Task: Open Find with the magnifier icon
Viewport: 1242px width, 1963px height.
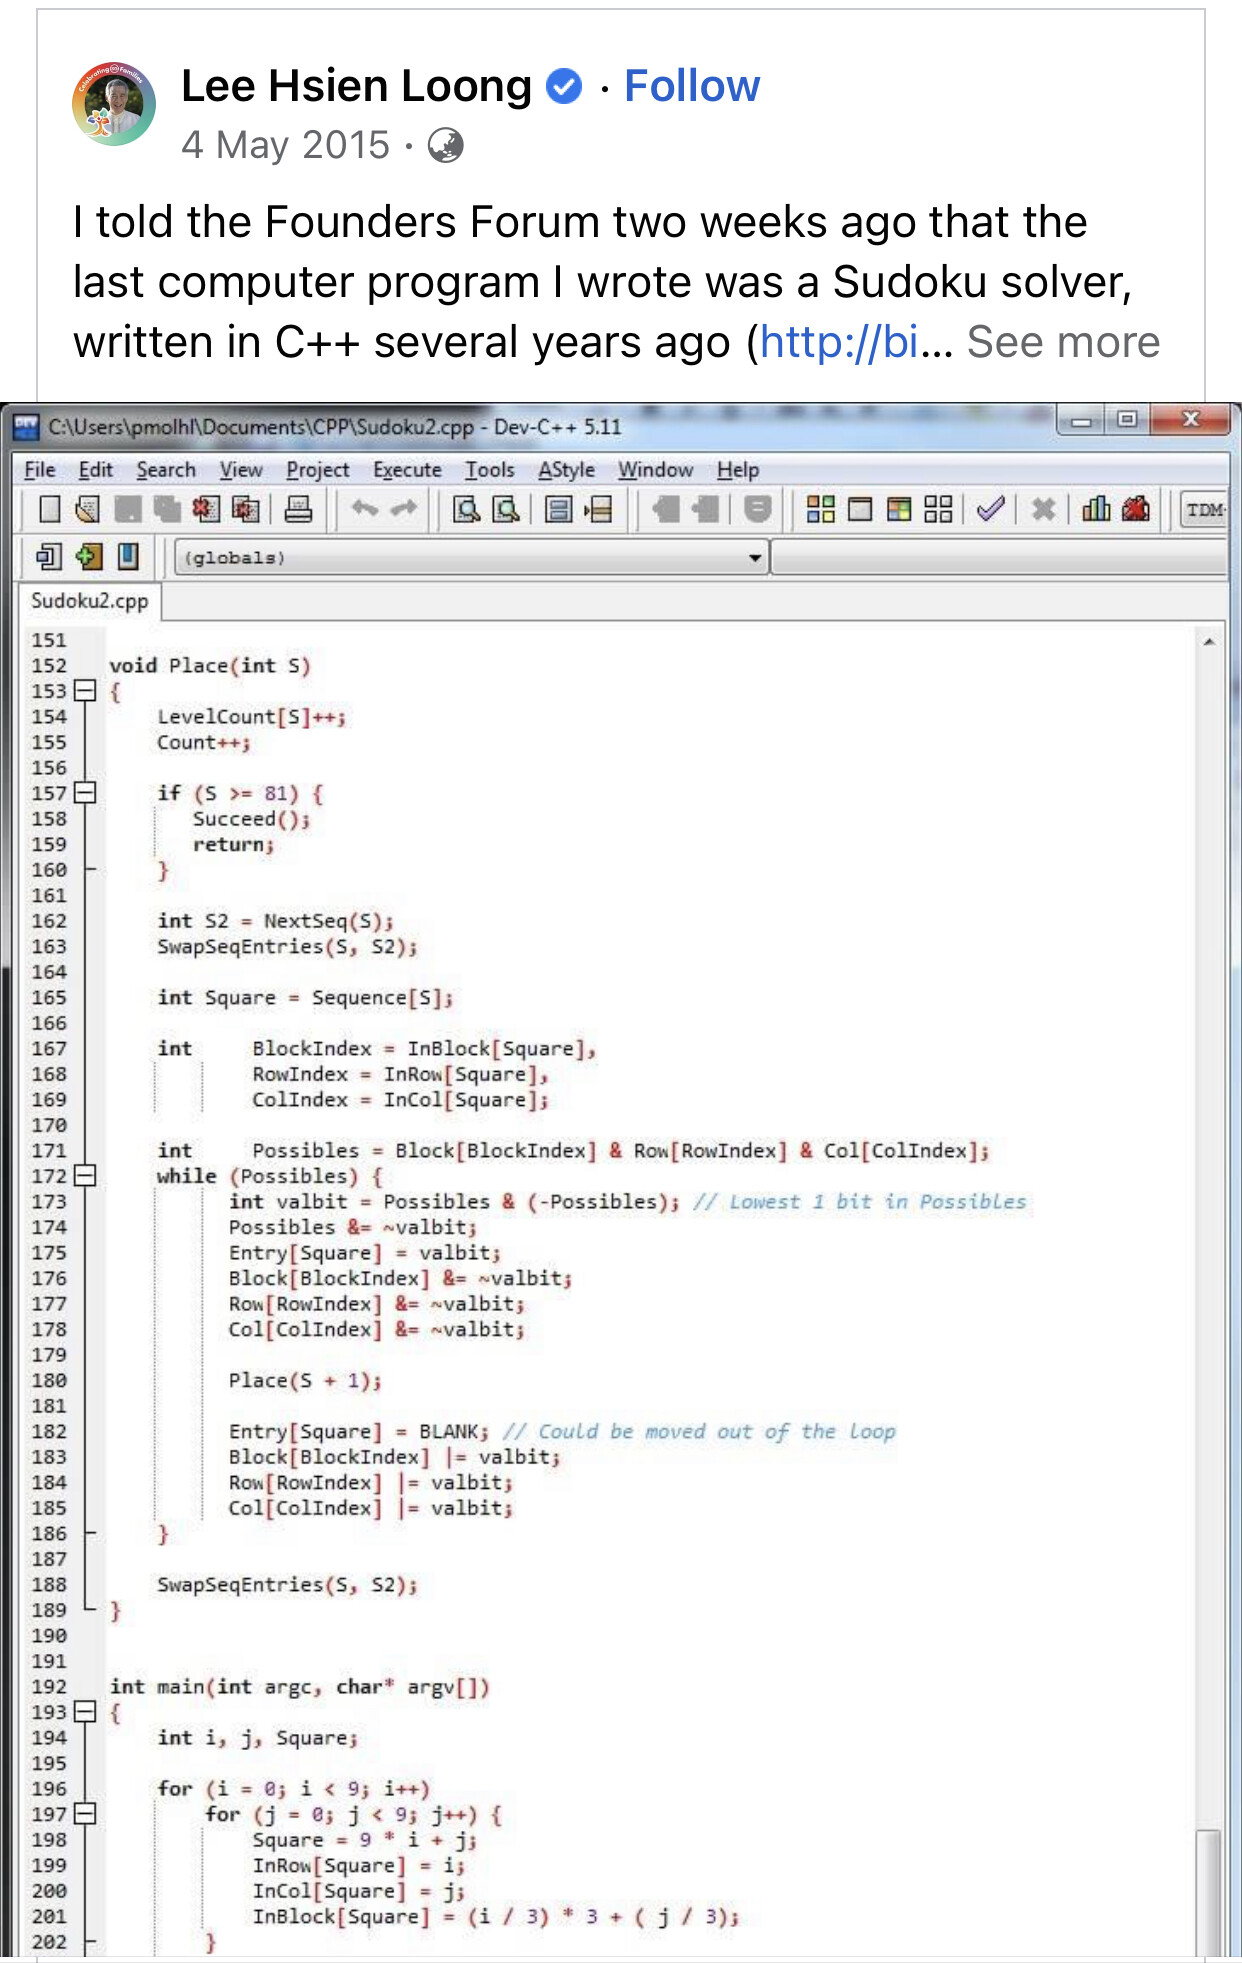Action: click(x=467, y=510)
